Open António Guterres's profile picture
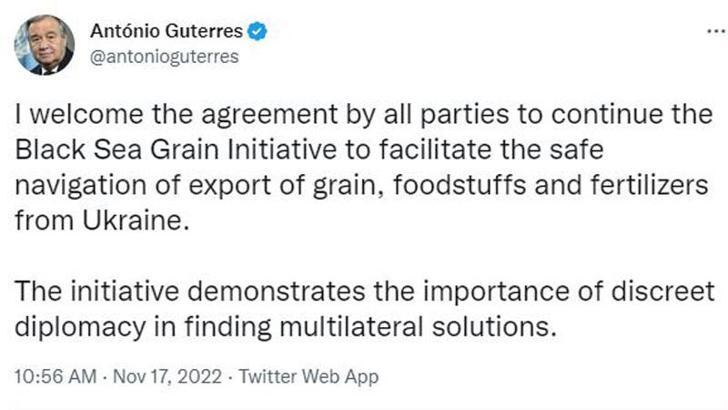Image resolution: width=728 pixels, height=410 pixels. [x=44, y=44]
